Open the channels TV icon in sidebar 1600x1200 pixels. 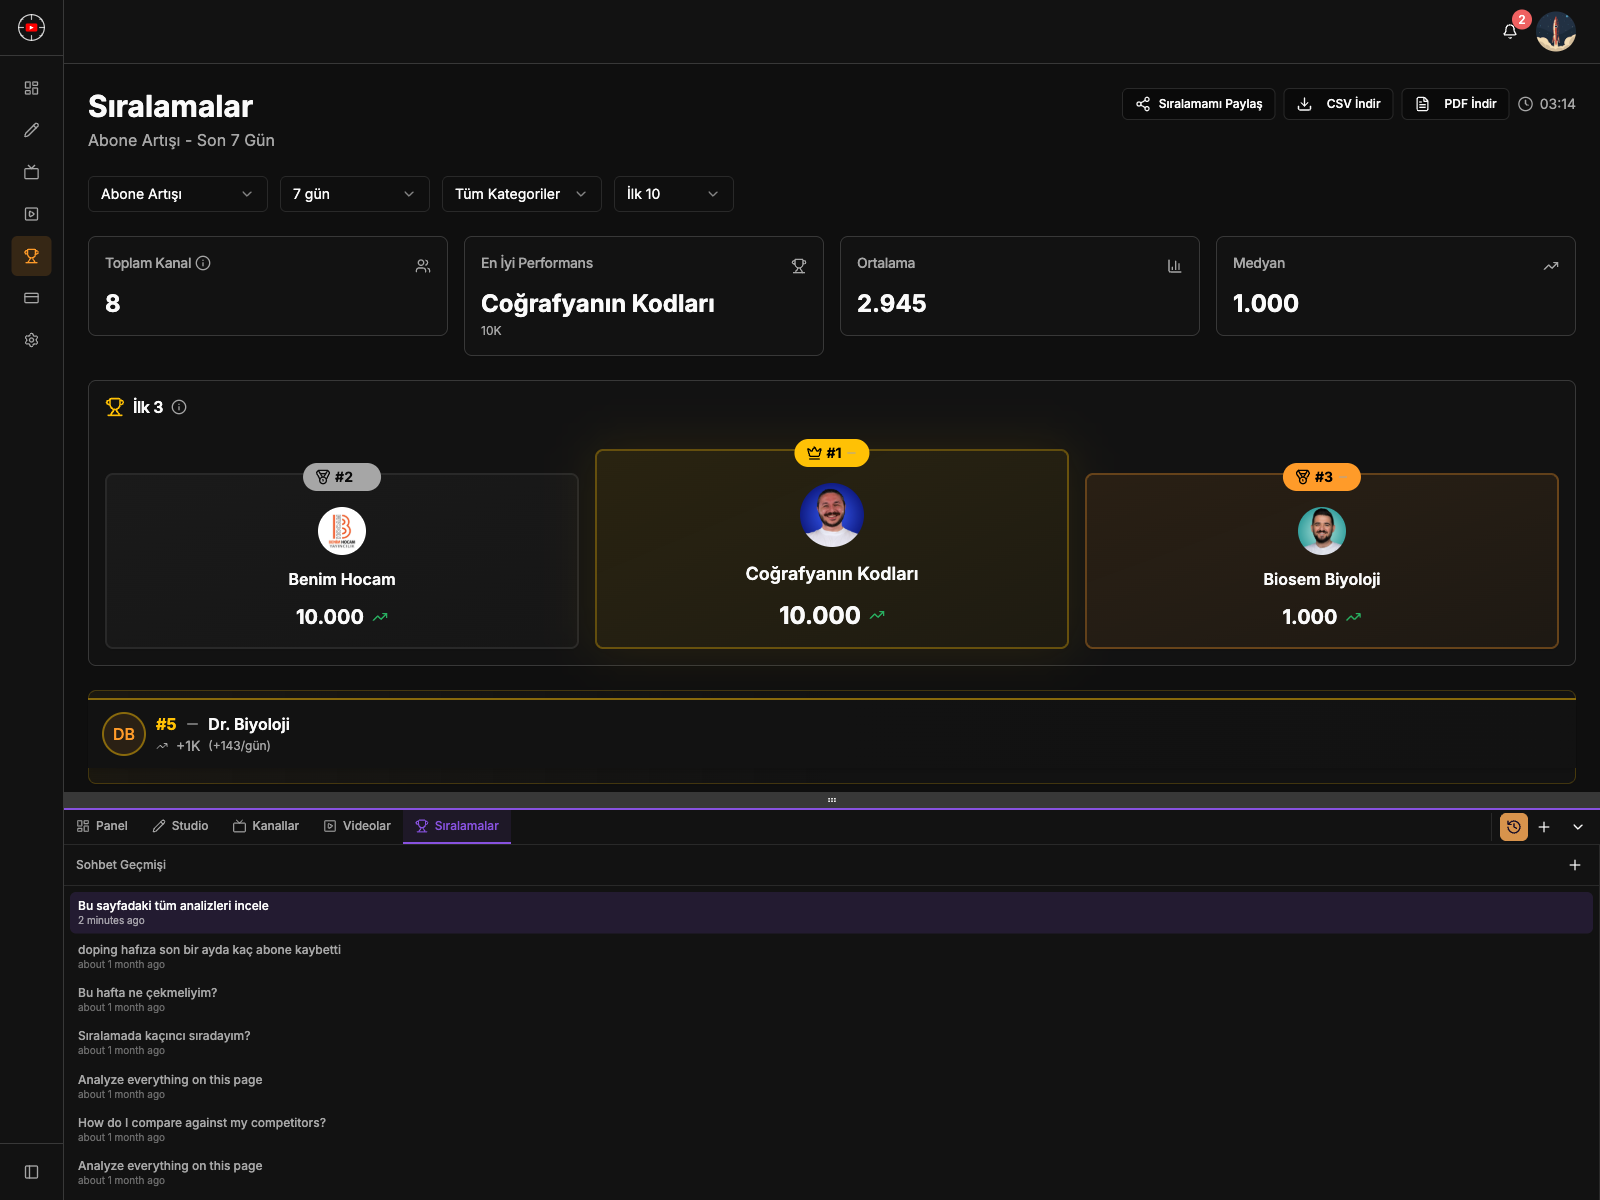31,172
